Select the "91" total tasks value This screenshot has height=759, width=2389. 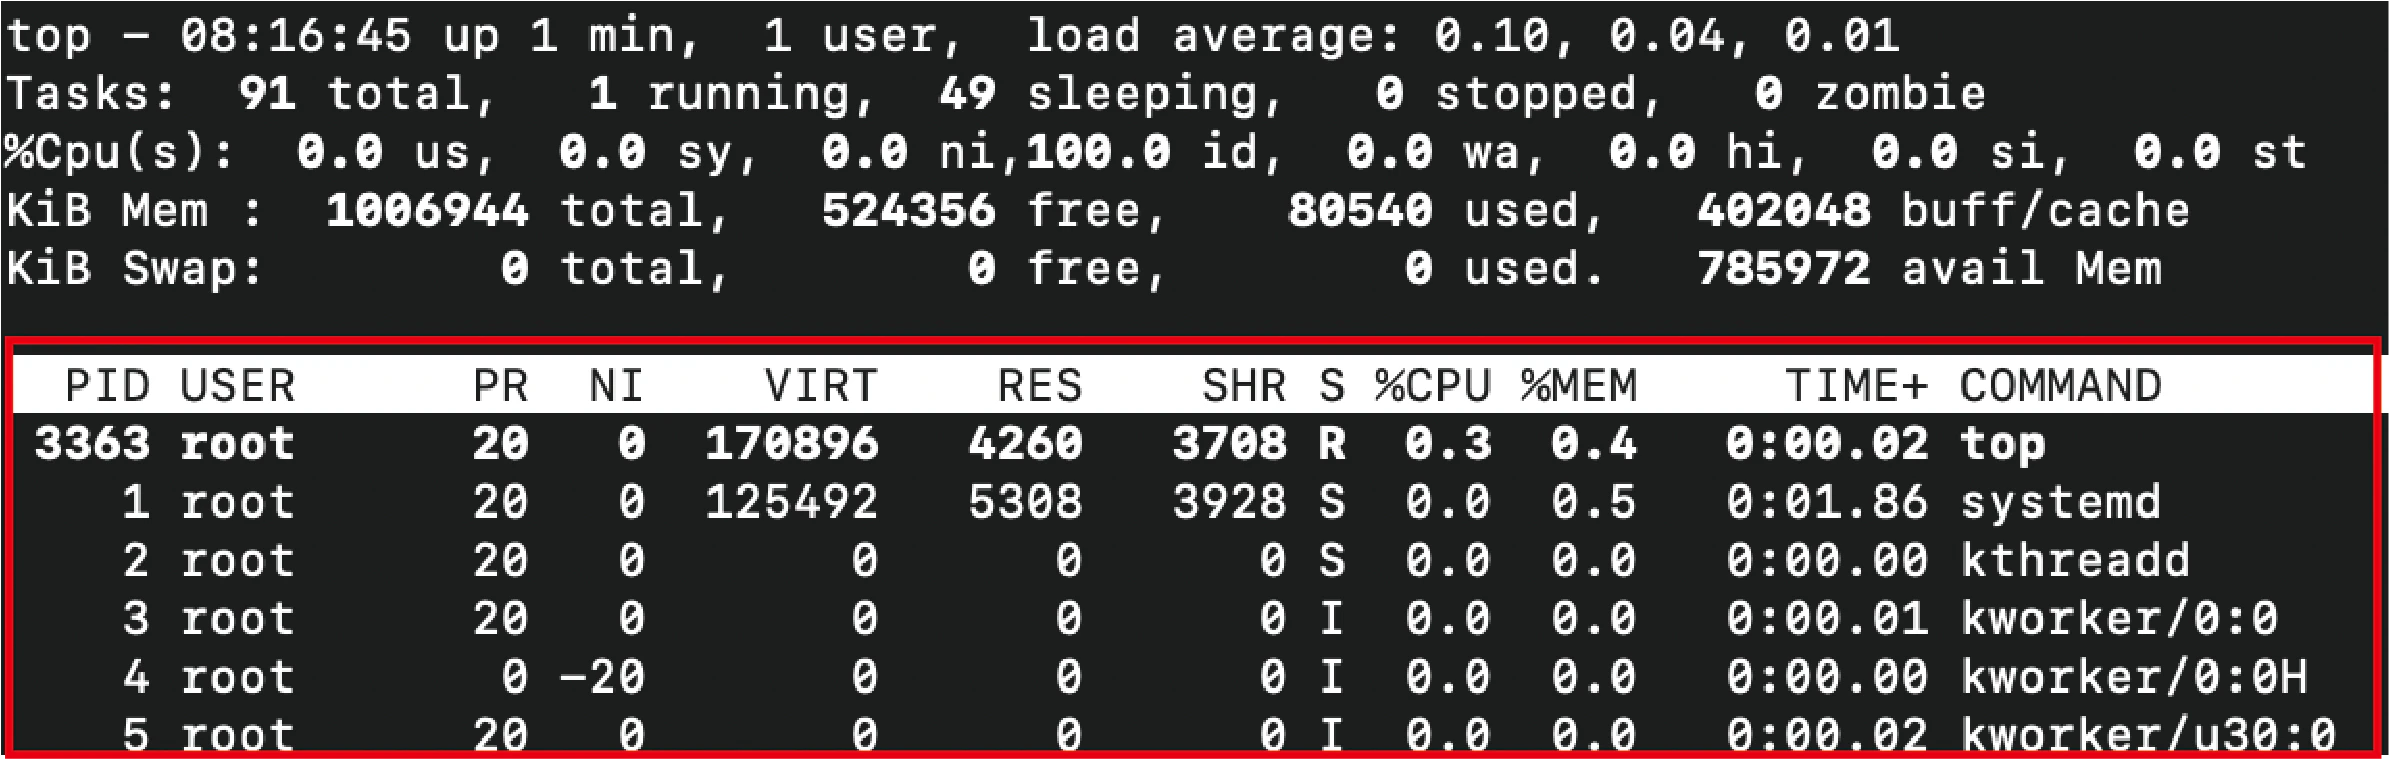pos(267,94)
